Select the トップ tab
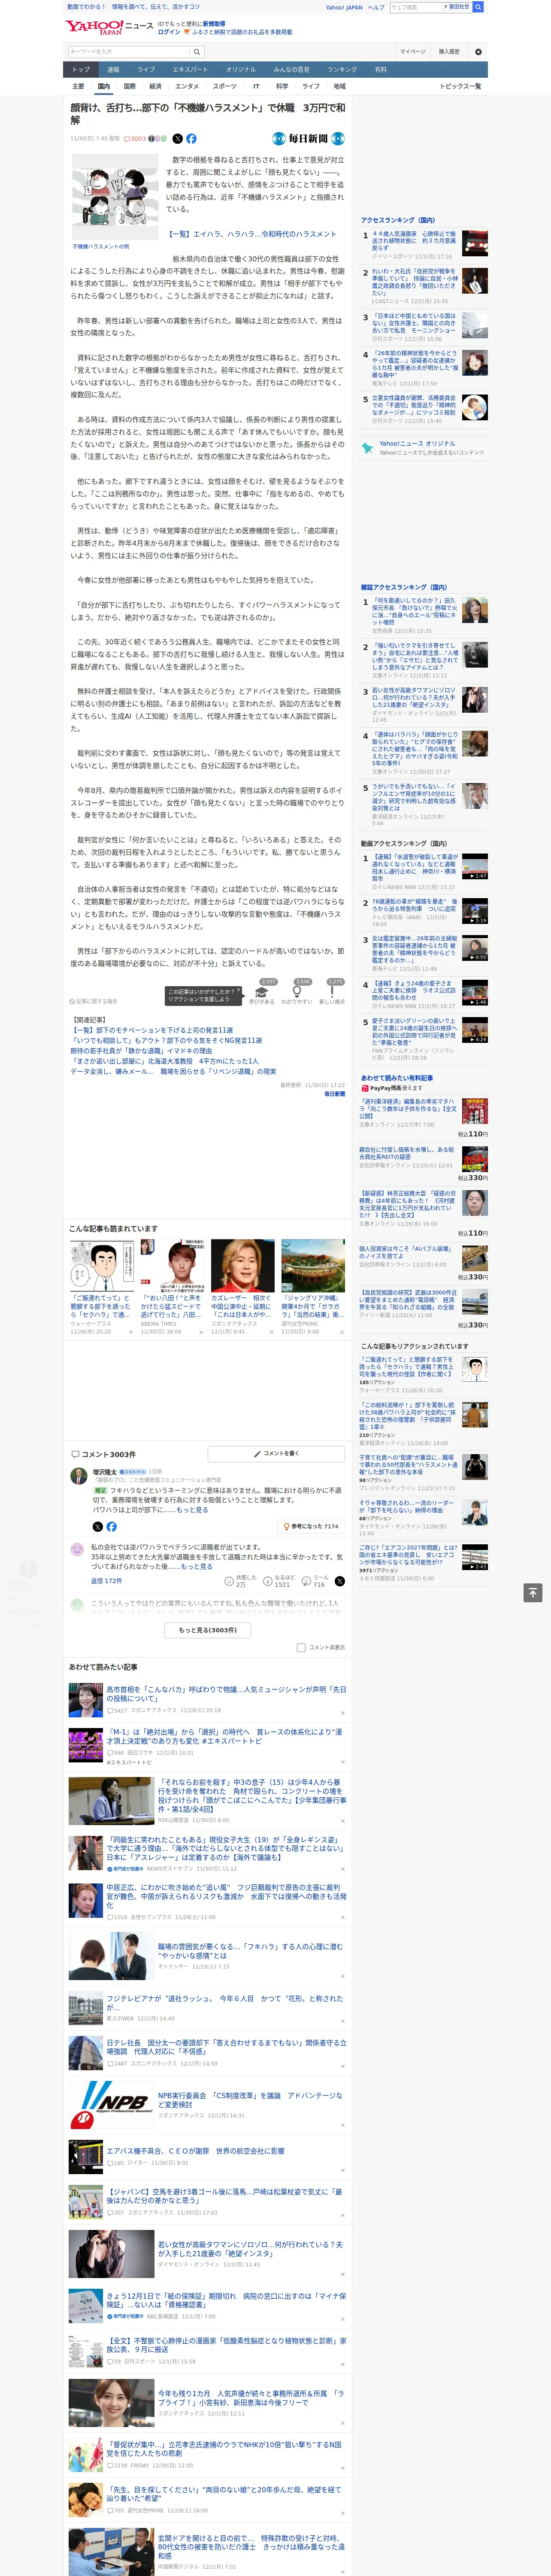The image size is (551, 2576). (81, 70)
